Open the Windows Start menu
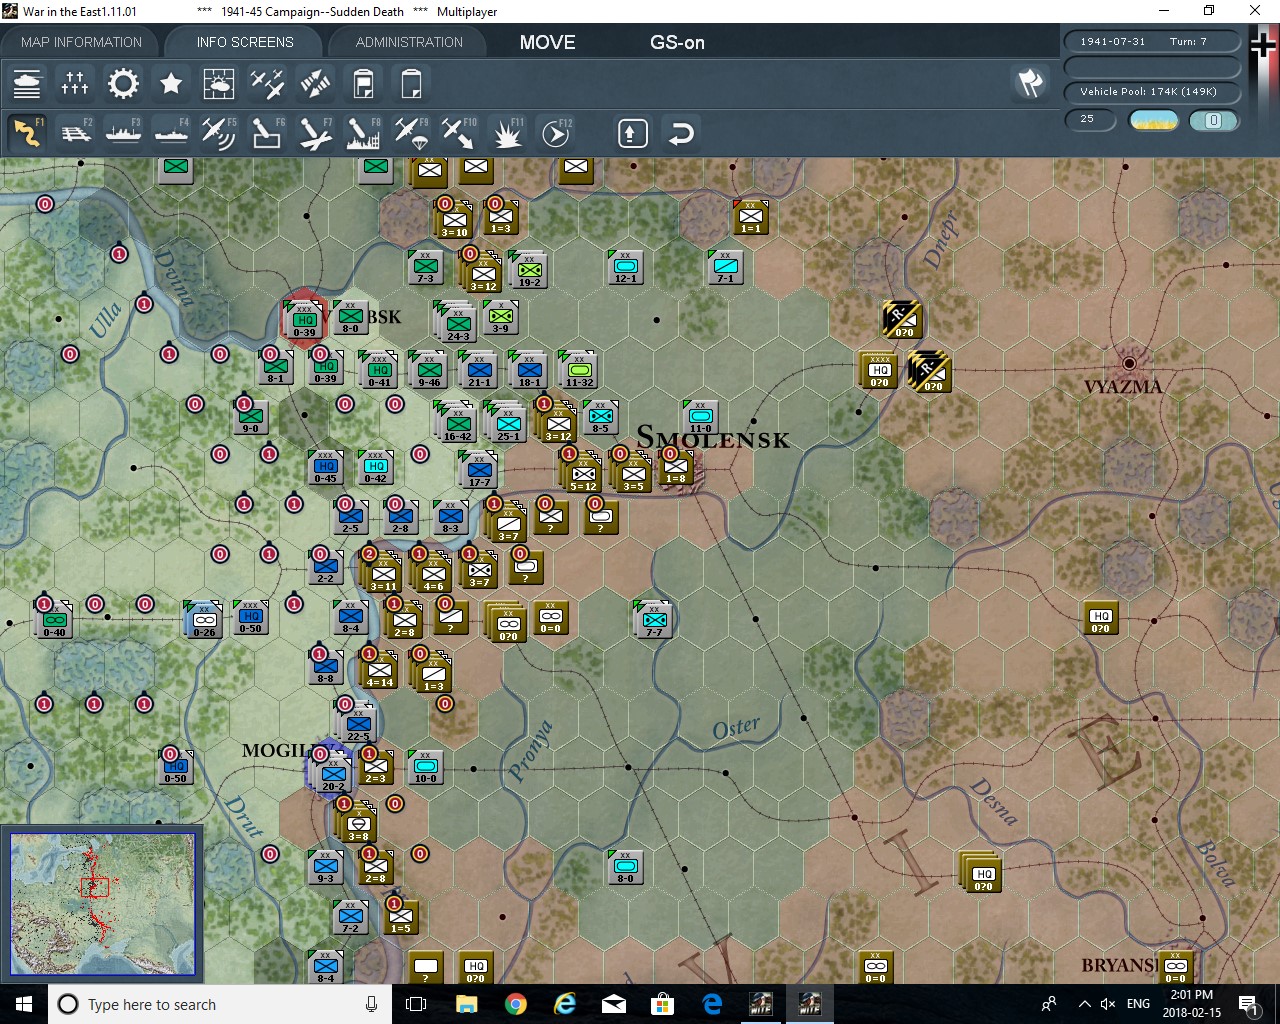 click(24, 1004)
